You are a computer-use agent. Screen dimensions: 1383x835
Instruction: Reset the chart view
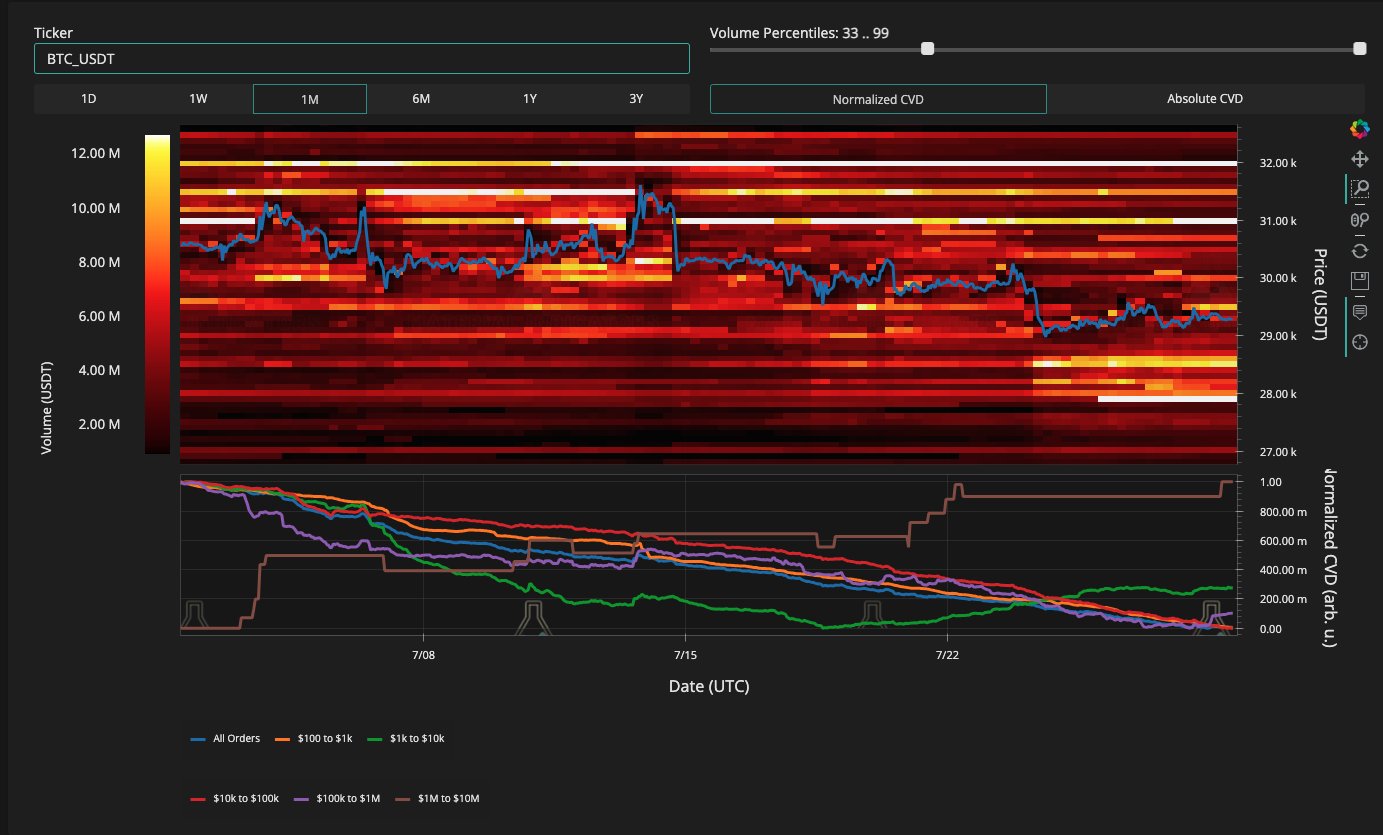coord(1359,250)
